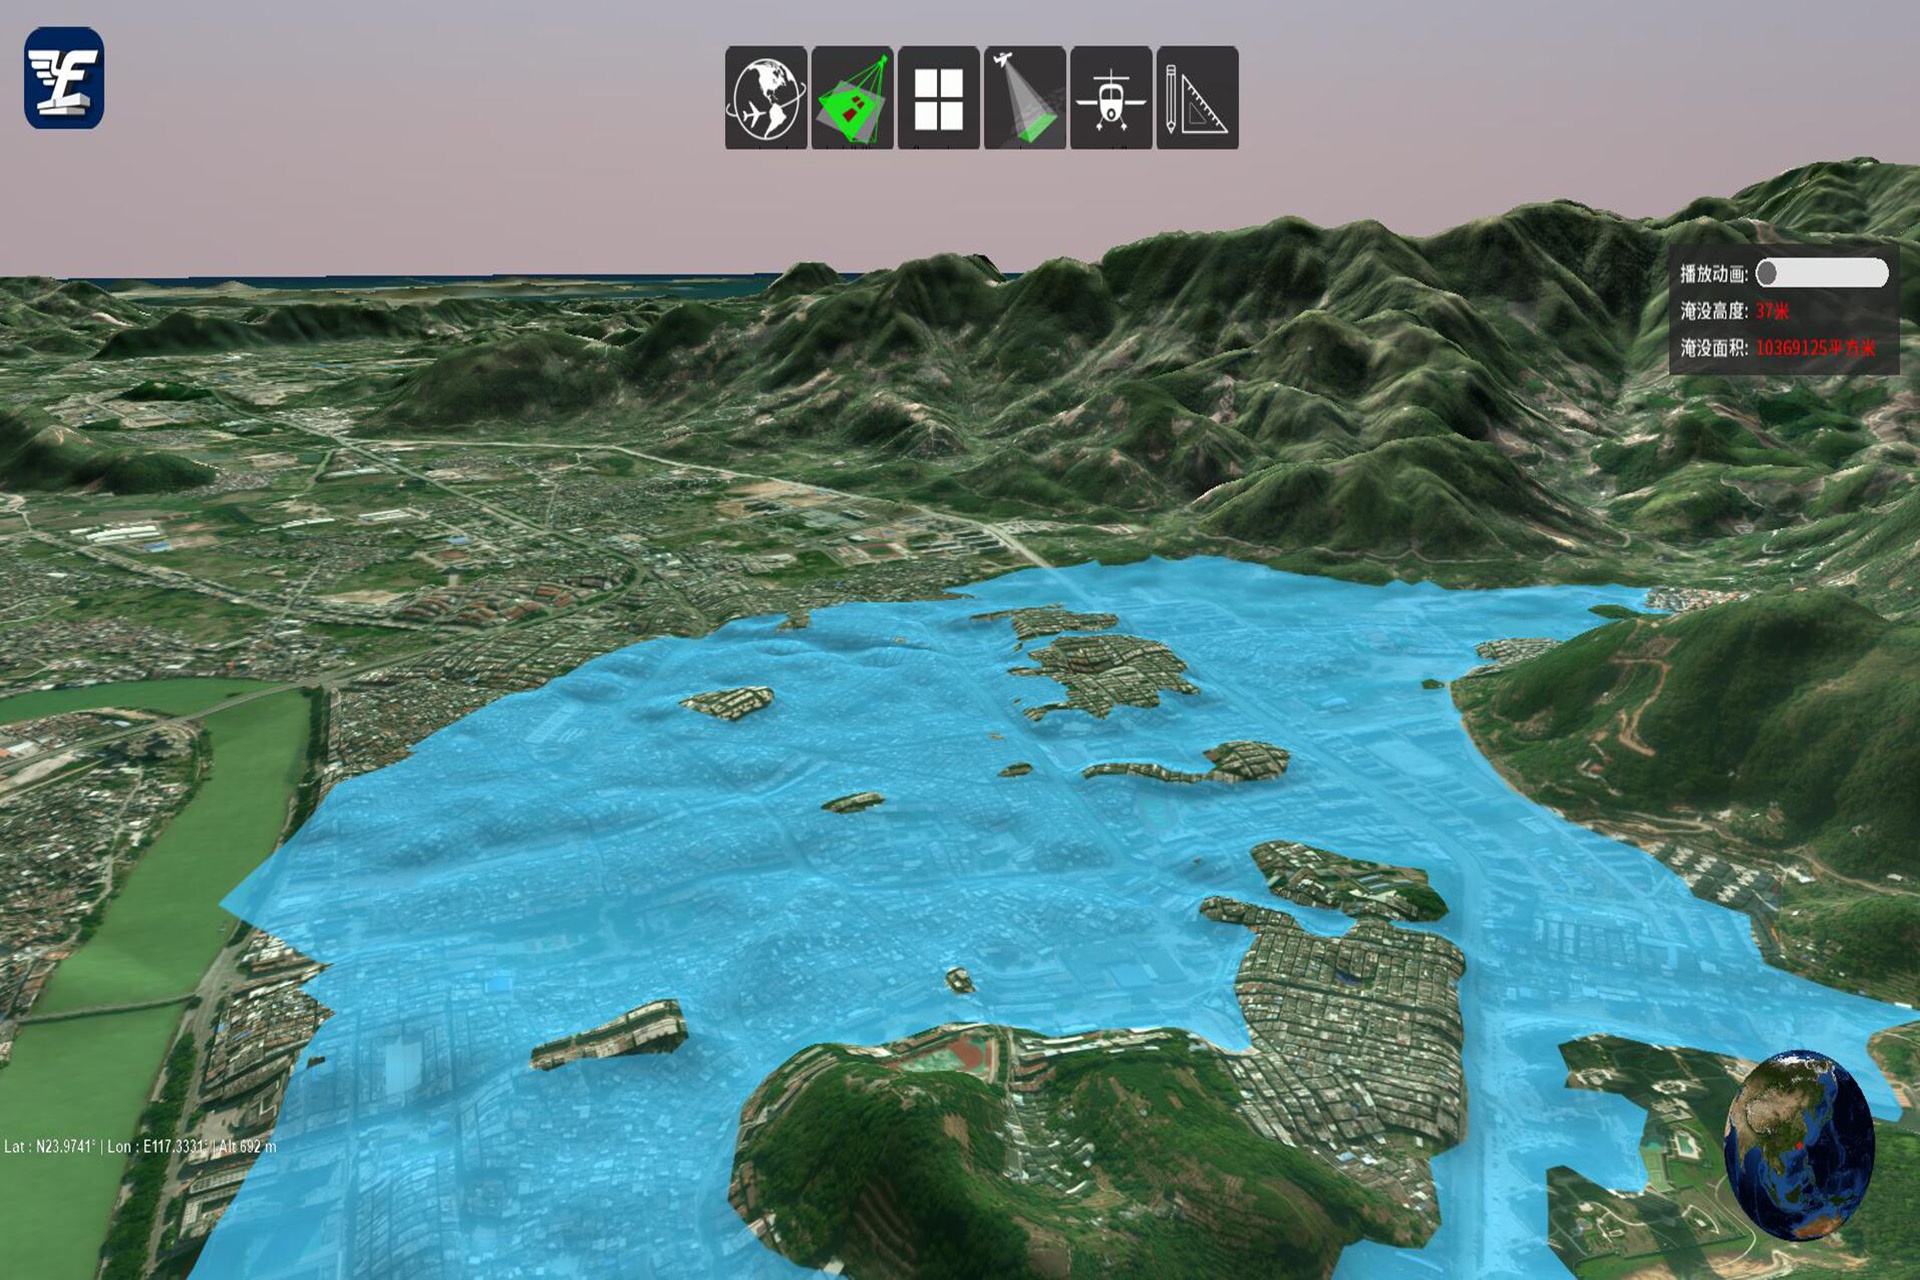Click the 淹没面积 label
Screen dimensions: 1920x1280
pos(1713,348)
